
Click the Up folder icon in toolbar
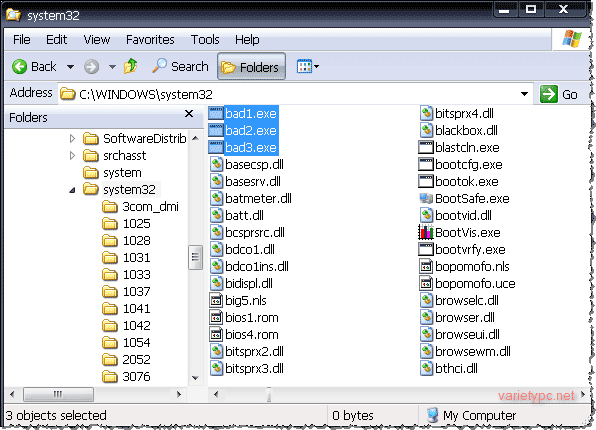pyautogui.click(x=131, y=66)
